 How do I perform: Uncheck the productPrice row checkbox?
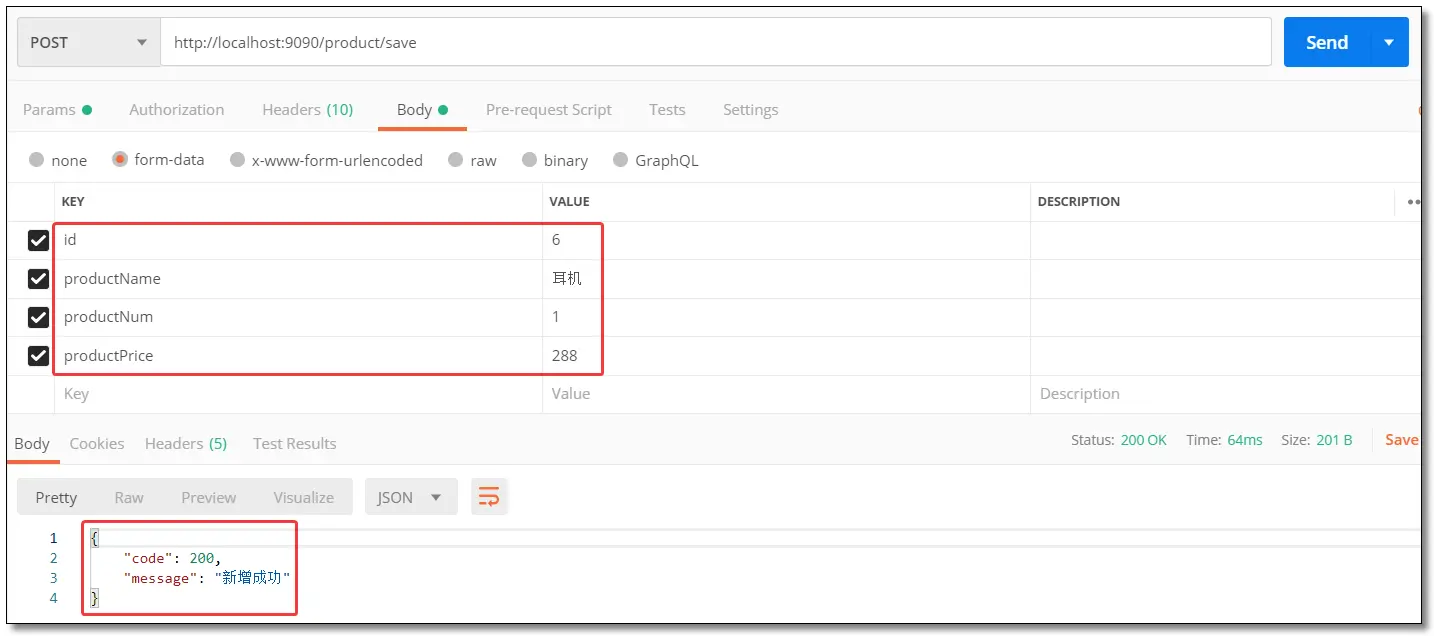(38, 355)
